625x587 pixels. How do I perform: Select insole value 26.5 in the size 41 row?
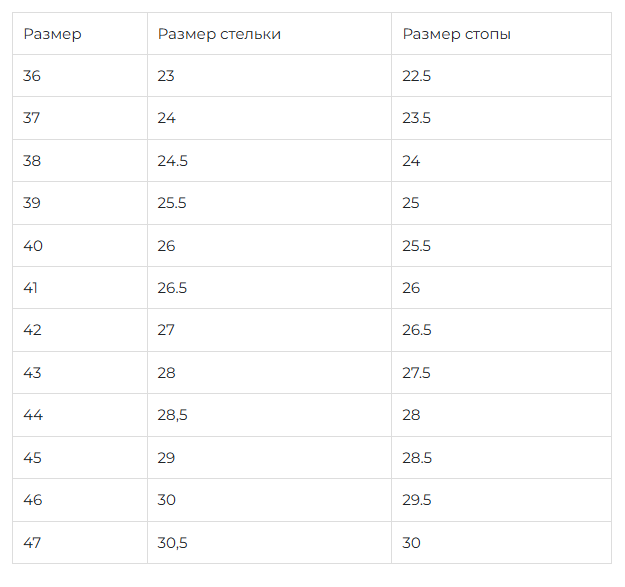click(173, 288)
